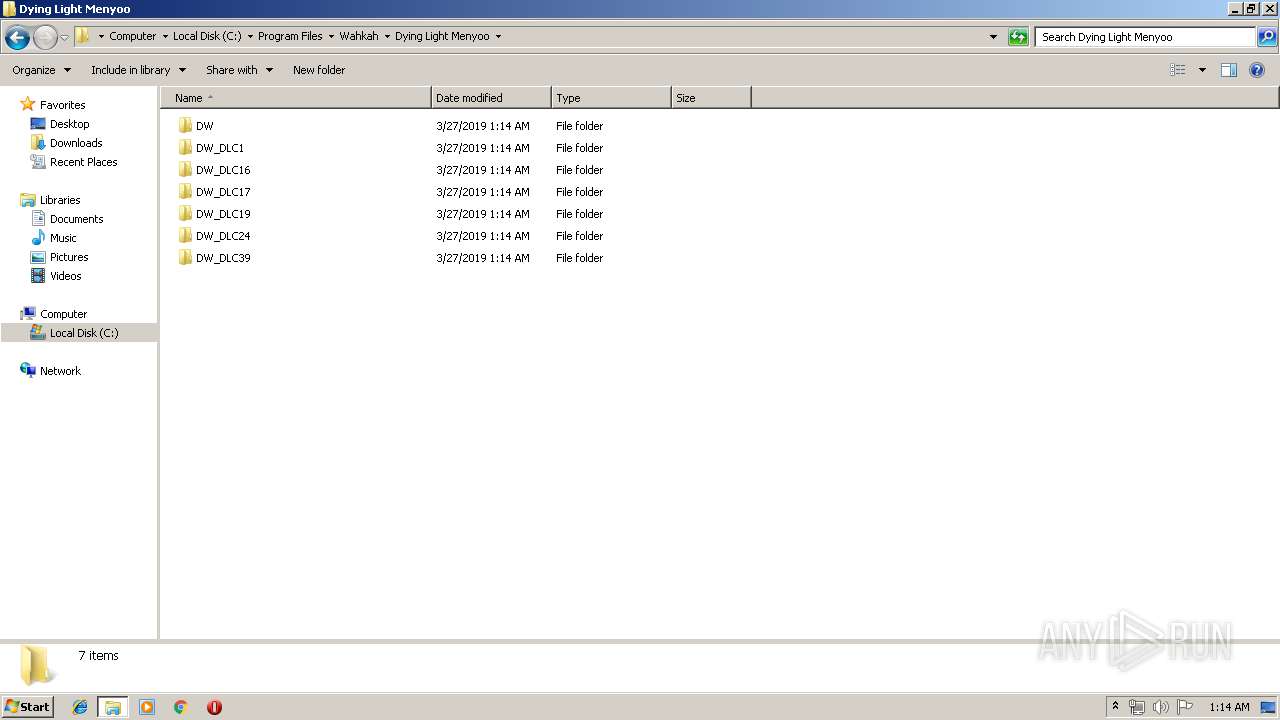Open the Music library
The width and height of the screenshot is (1280, 720).
click(x=63, y=238)
